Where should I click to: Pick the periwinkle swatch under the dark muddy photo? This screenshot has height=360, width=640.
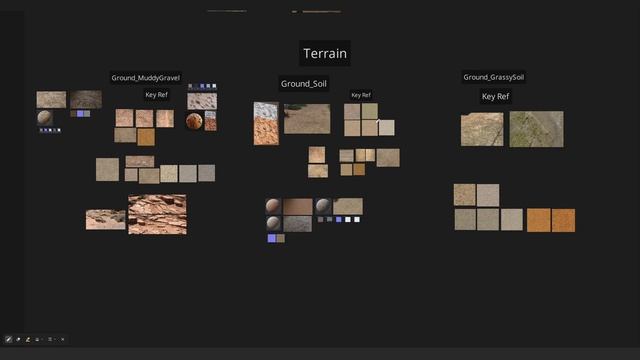(80, 113)
